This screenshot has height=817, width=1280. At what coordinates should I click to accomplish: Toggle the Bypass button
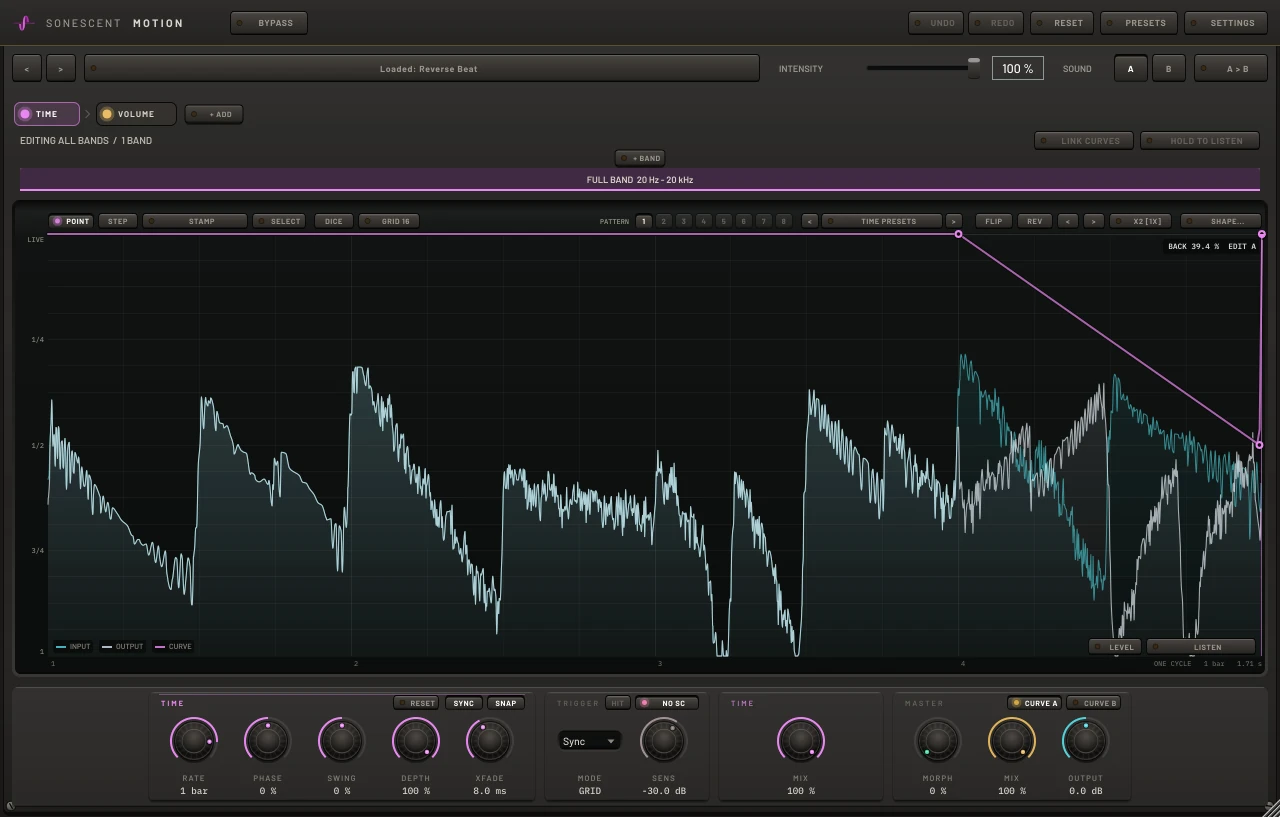(268, 22)
